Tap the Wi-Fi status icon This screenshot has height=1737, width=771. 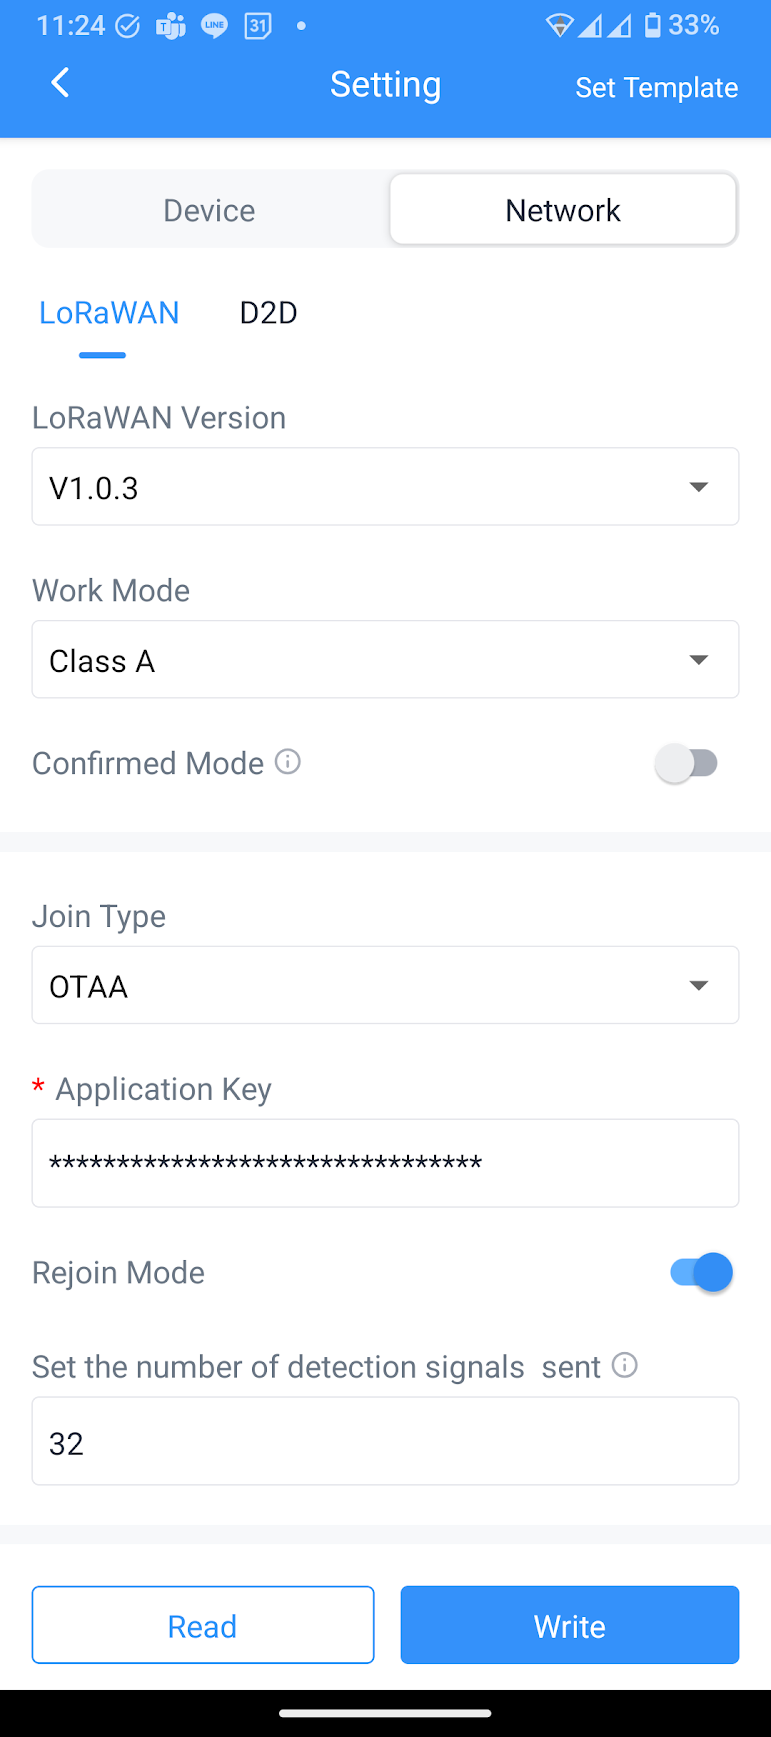tap(559, 26)
